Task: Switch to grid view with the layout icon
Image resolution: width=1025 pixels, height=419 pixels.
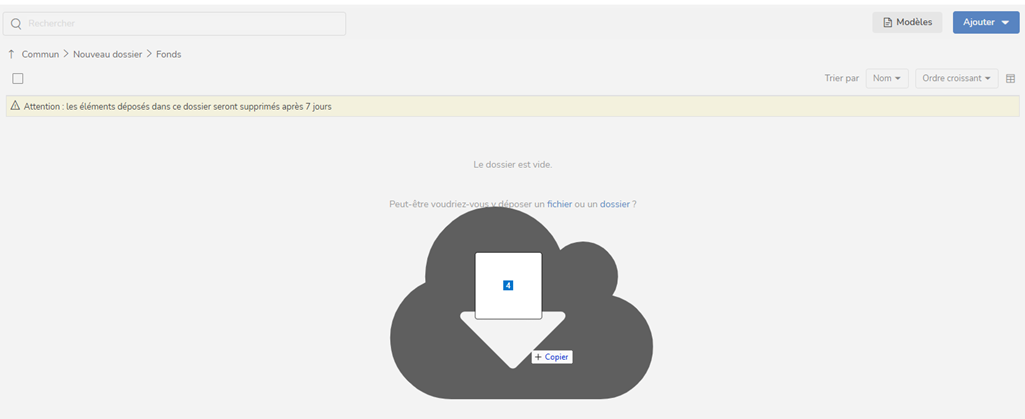Action: tap(1010, 78)
